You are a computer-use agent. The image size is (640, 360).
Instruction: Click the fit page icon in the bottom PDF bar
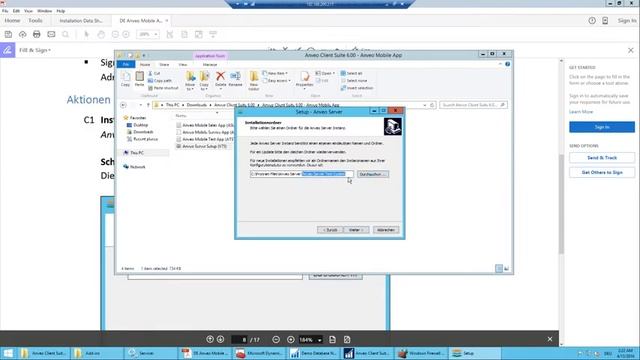coord(332,340)
